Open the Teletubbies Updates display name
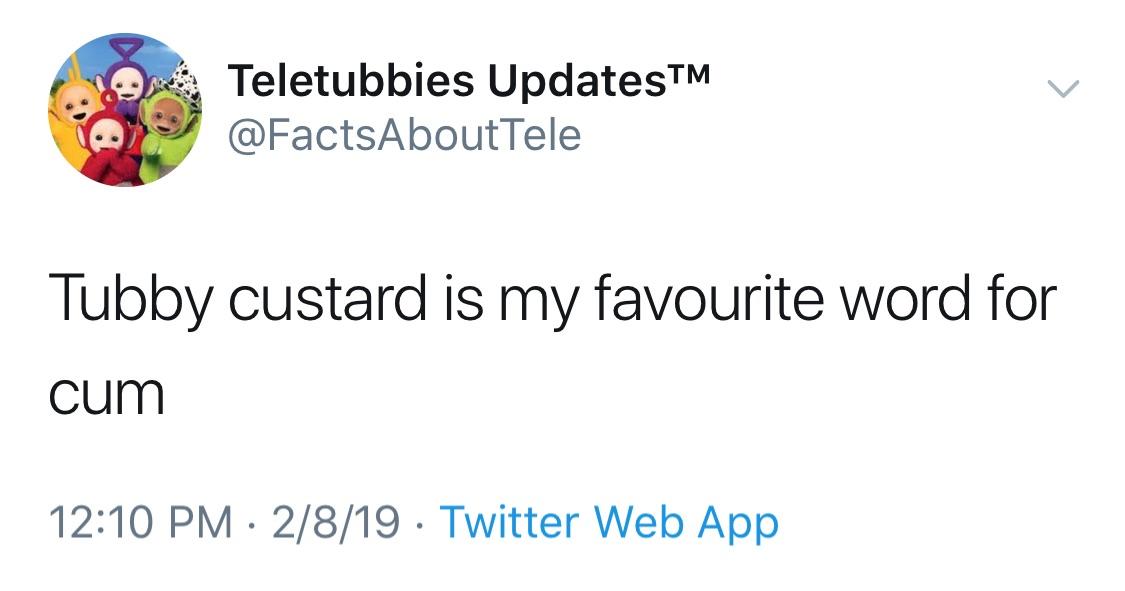The image size is (1125, 591). [x=469, y=80]
